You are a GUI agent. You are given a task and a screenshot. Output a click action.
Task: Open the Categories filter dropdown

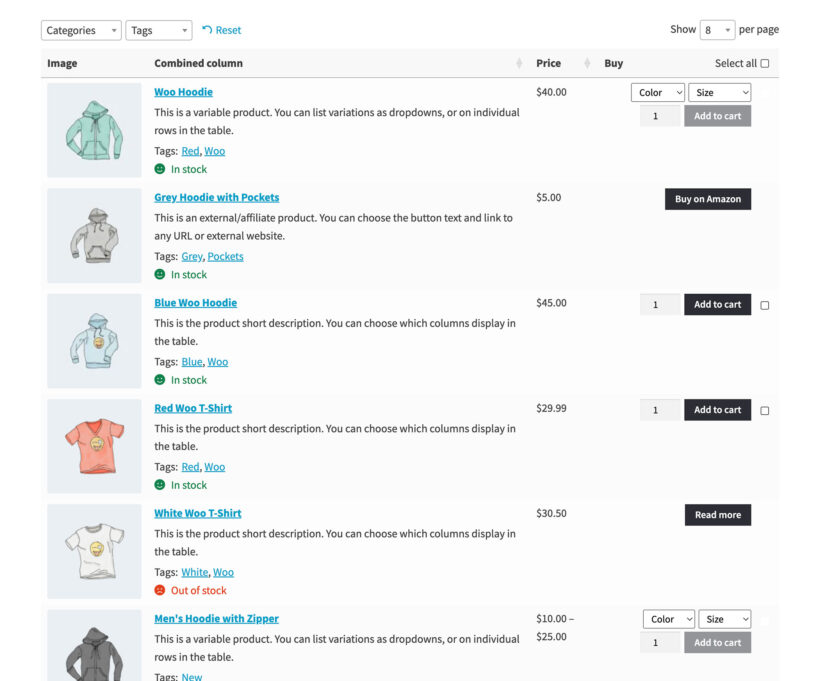[x=80, y=30]
